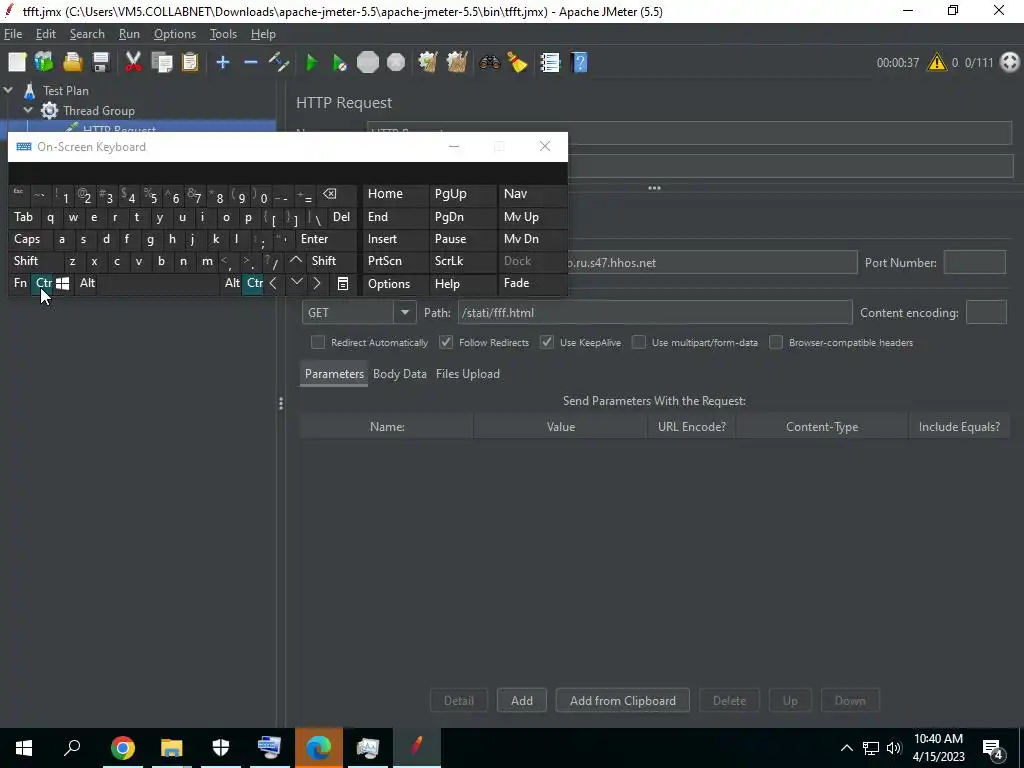Click the Nav key on On-Screen Keyboard
Viewport: 1024px width, 768px height.
533,194
